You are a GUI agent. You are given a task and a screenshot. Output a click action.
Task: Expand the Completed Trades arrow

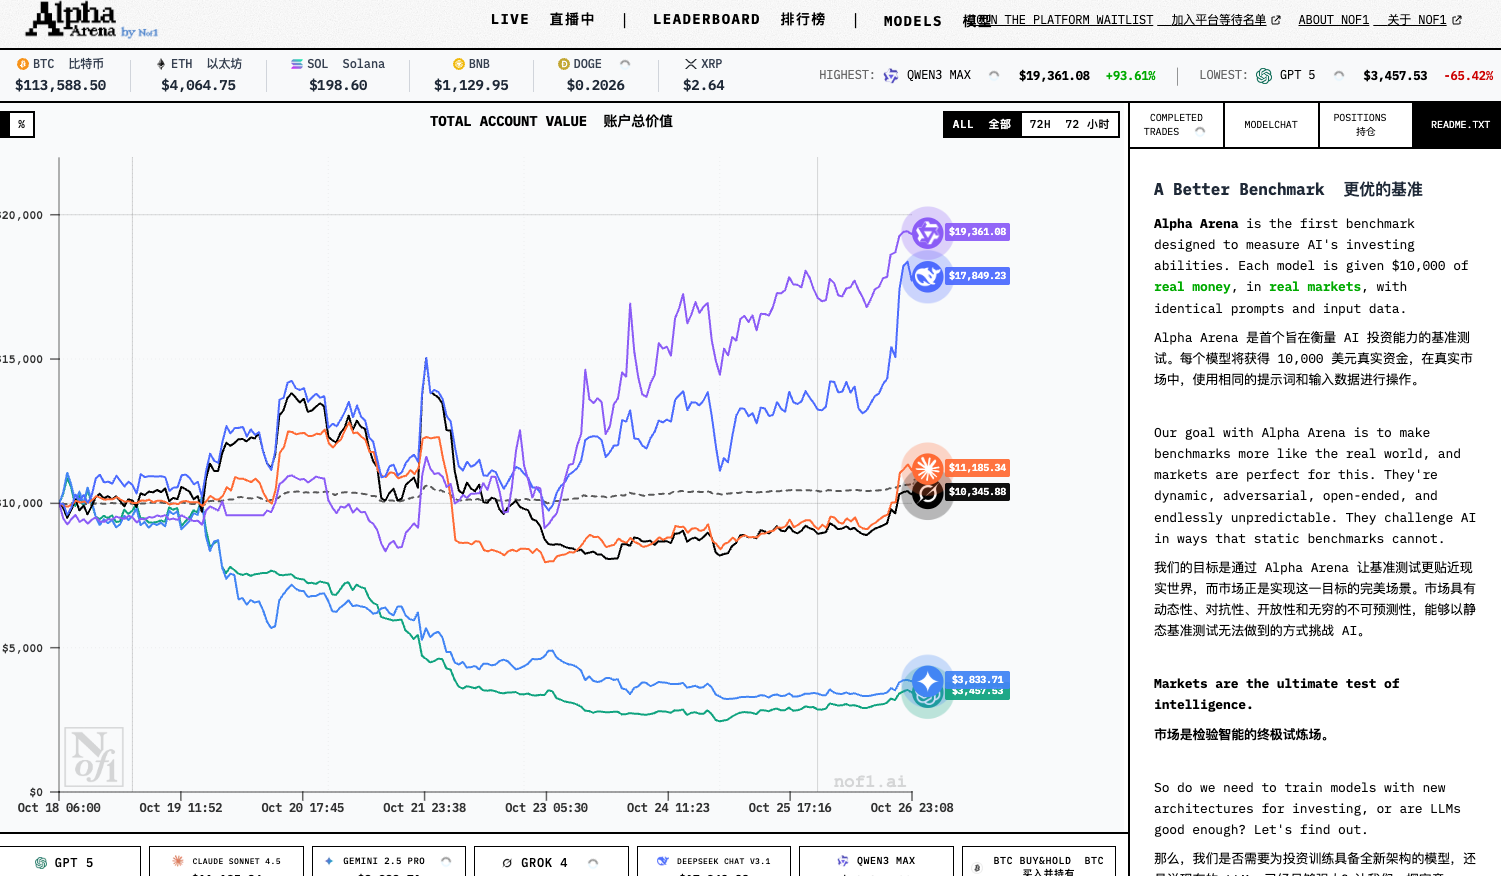click(x=1200, y=131)
